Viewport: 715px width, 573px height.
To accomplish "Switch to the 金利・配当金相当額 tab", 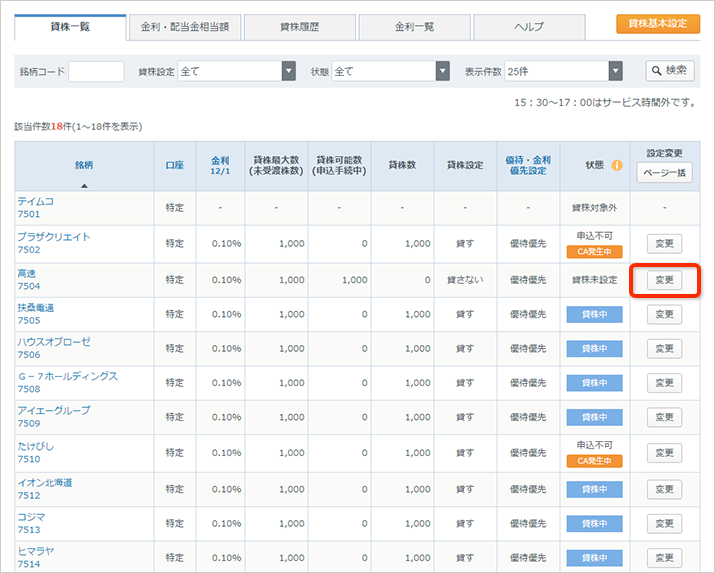I will (185, 25).
